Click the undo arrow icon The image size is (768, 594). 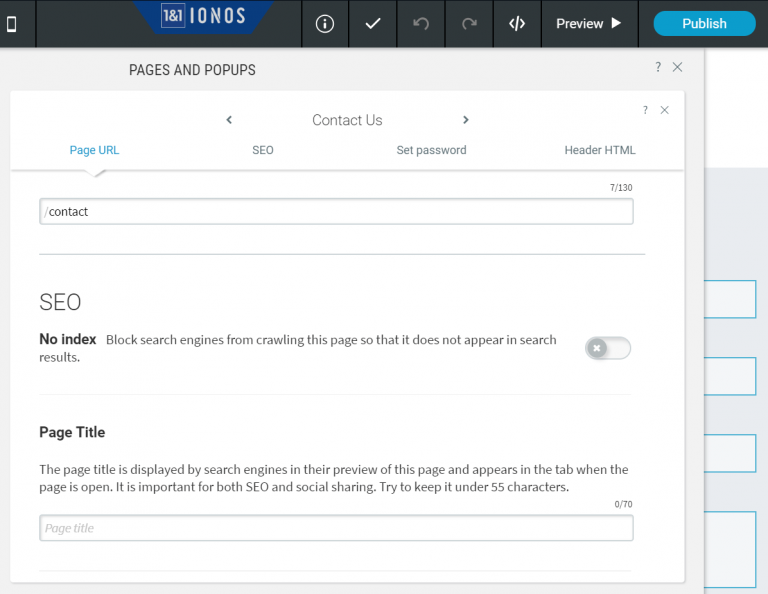coord(421,24)
